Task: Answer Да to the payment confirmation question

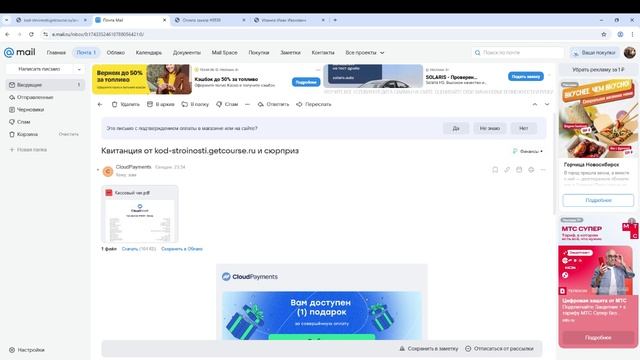Action: [x=456, y=128]
